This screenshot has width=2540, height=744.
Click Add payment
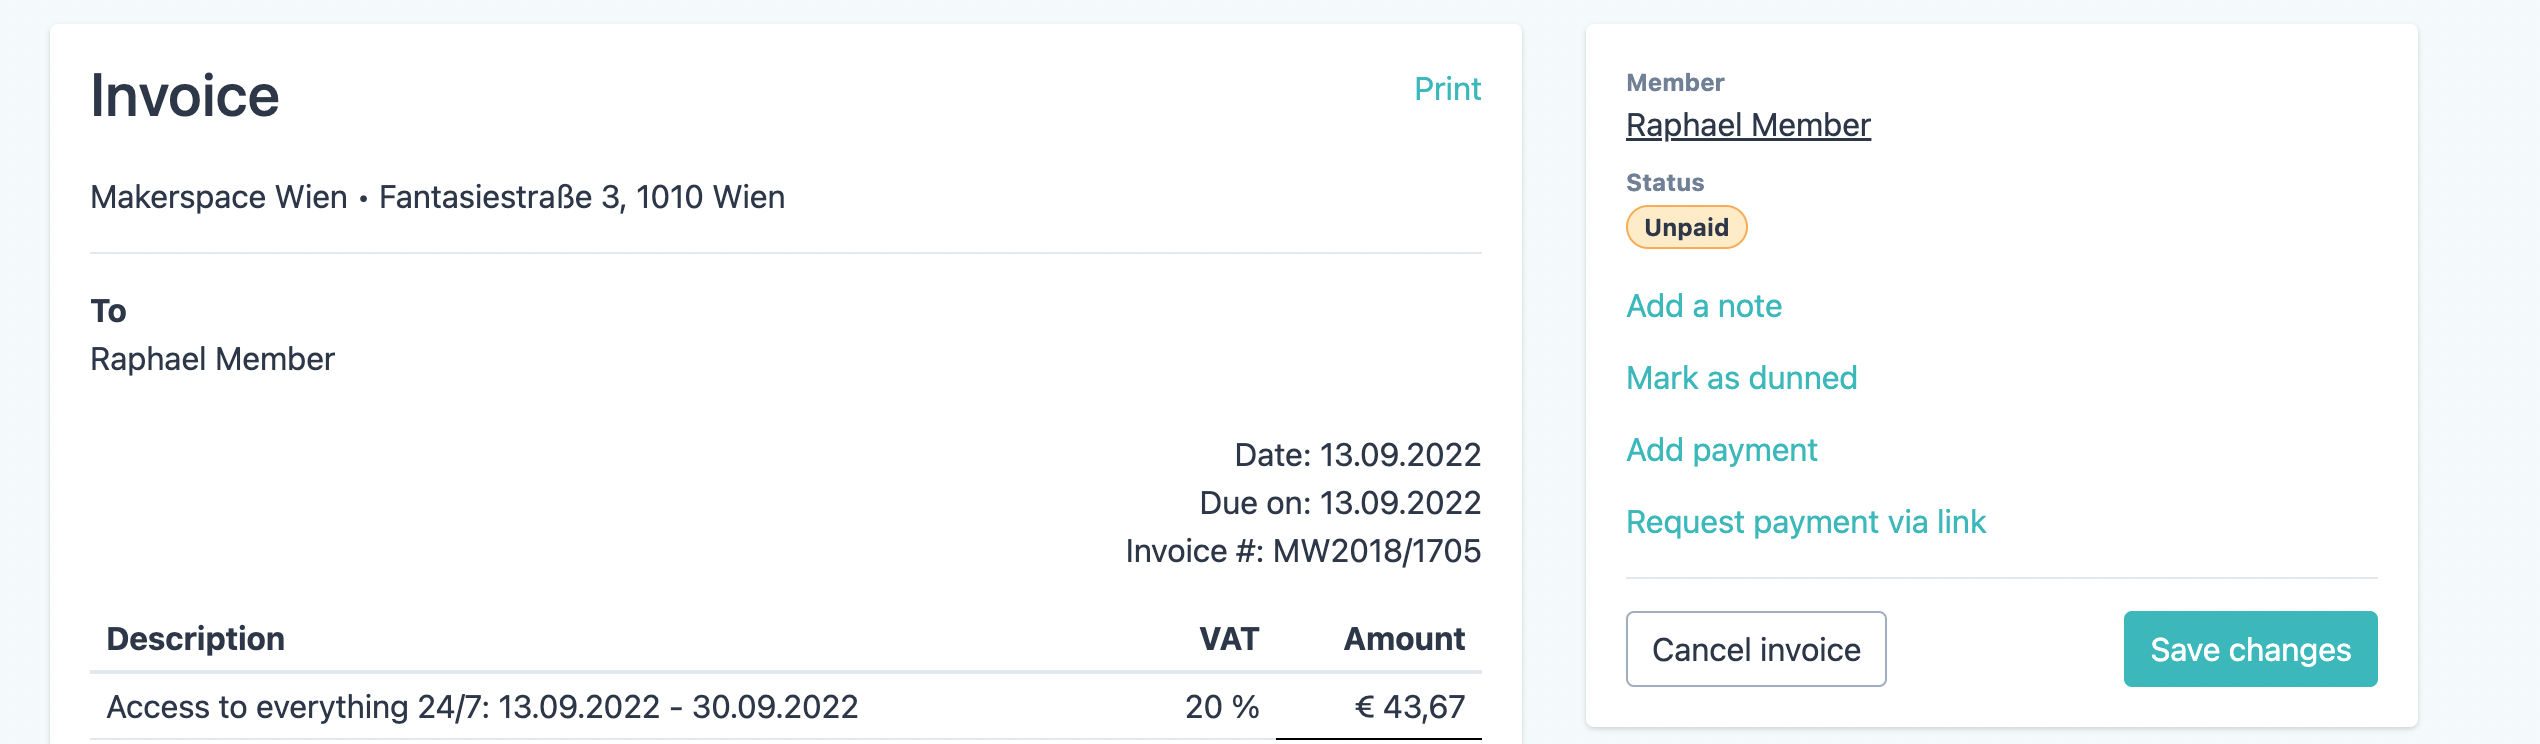point(1721,450)
